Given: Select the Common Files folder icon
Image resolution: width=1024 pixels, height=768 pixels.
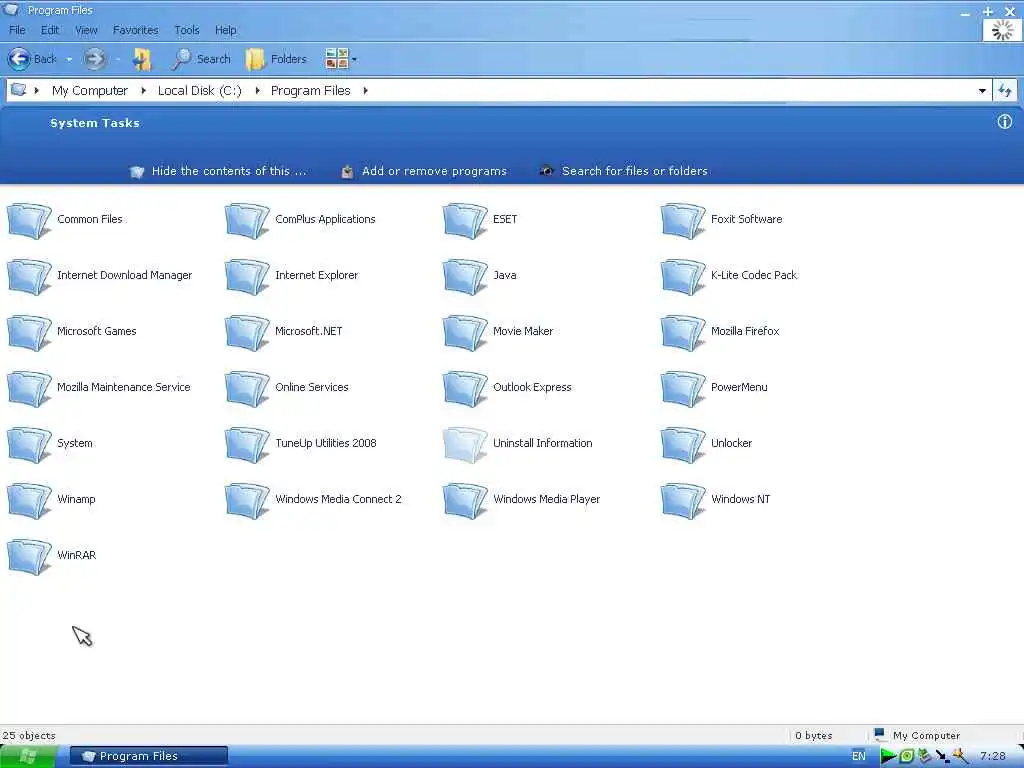Looking at the screenshot, I should click(x=29, y=220).
